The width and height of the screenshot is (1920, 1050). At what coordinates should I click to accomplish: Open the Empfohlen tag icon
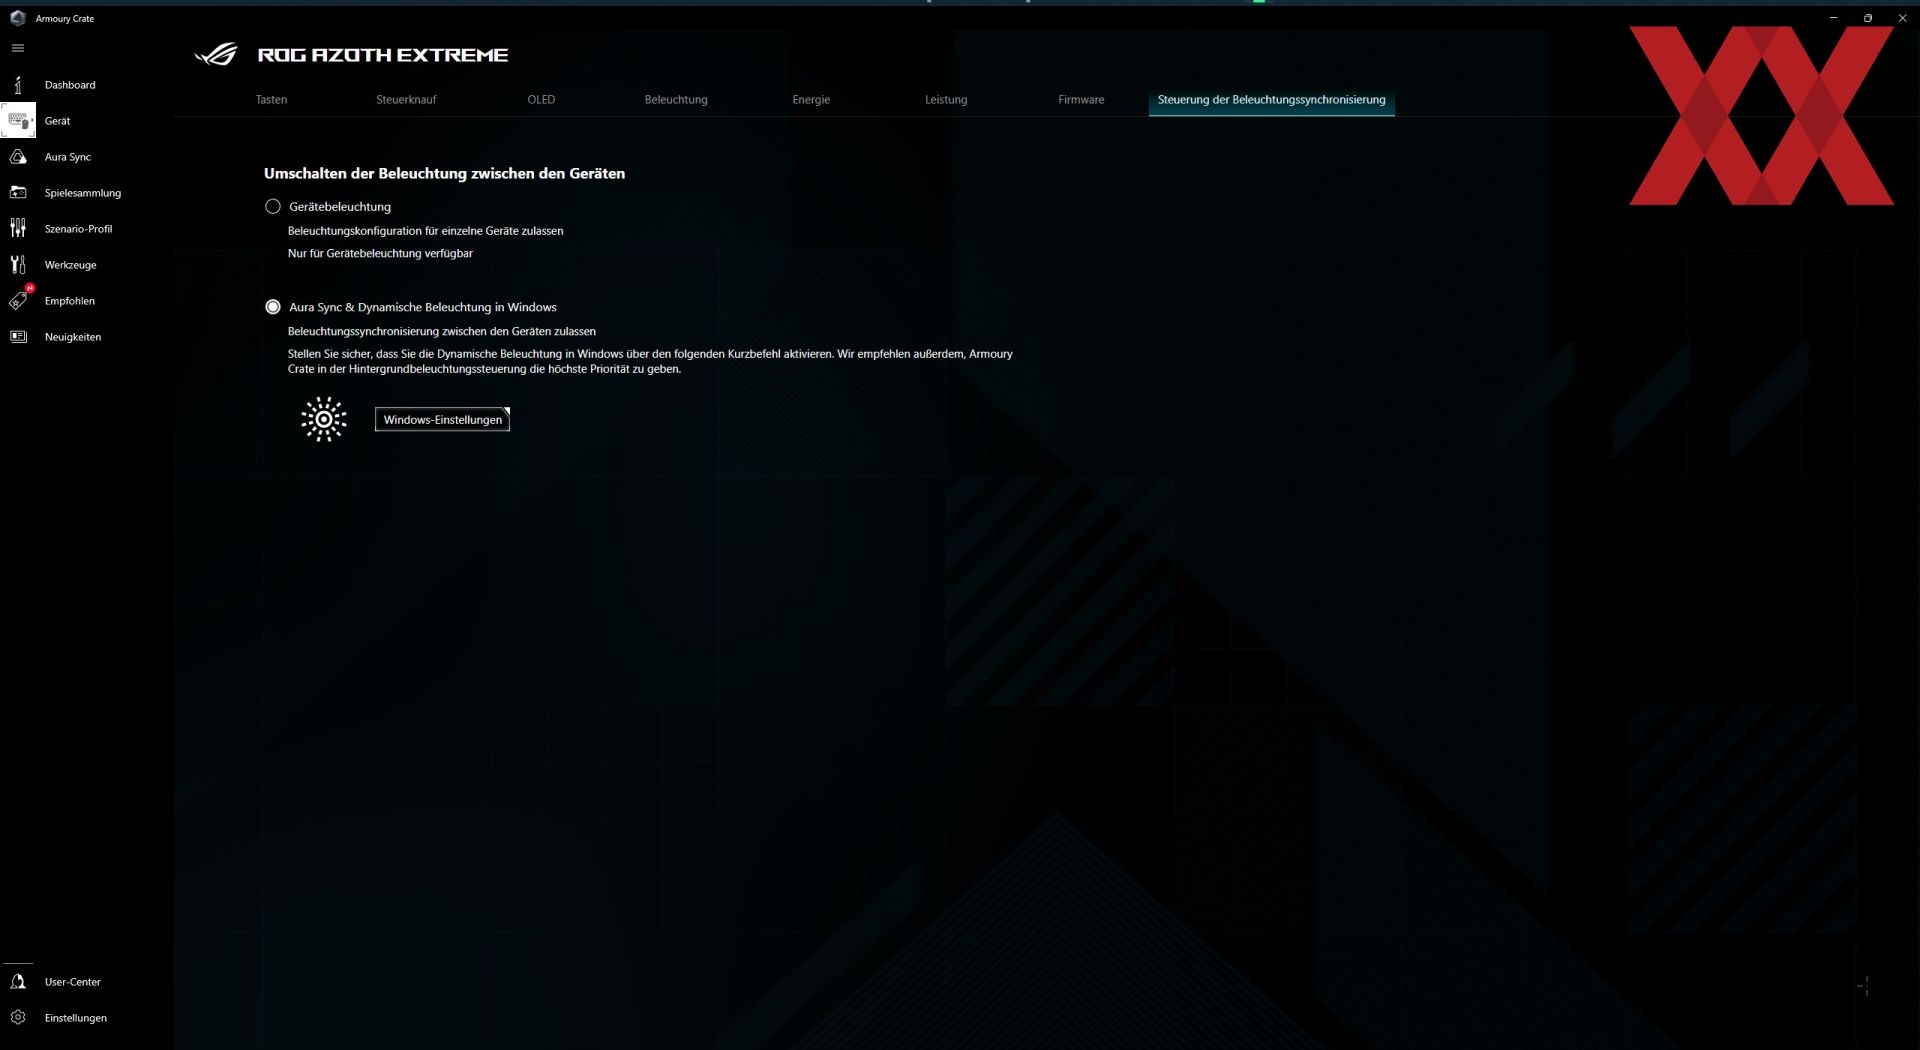(18, 301)
